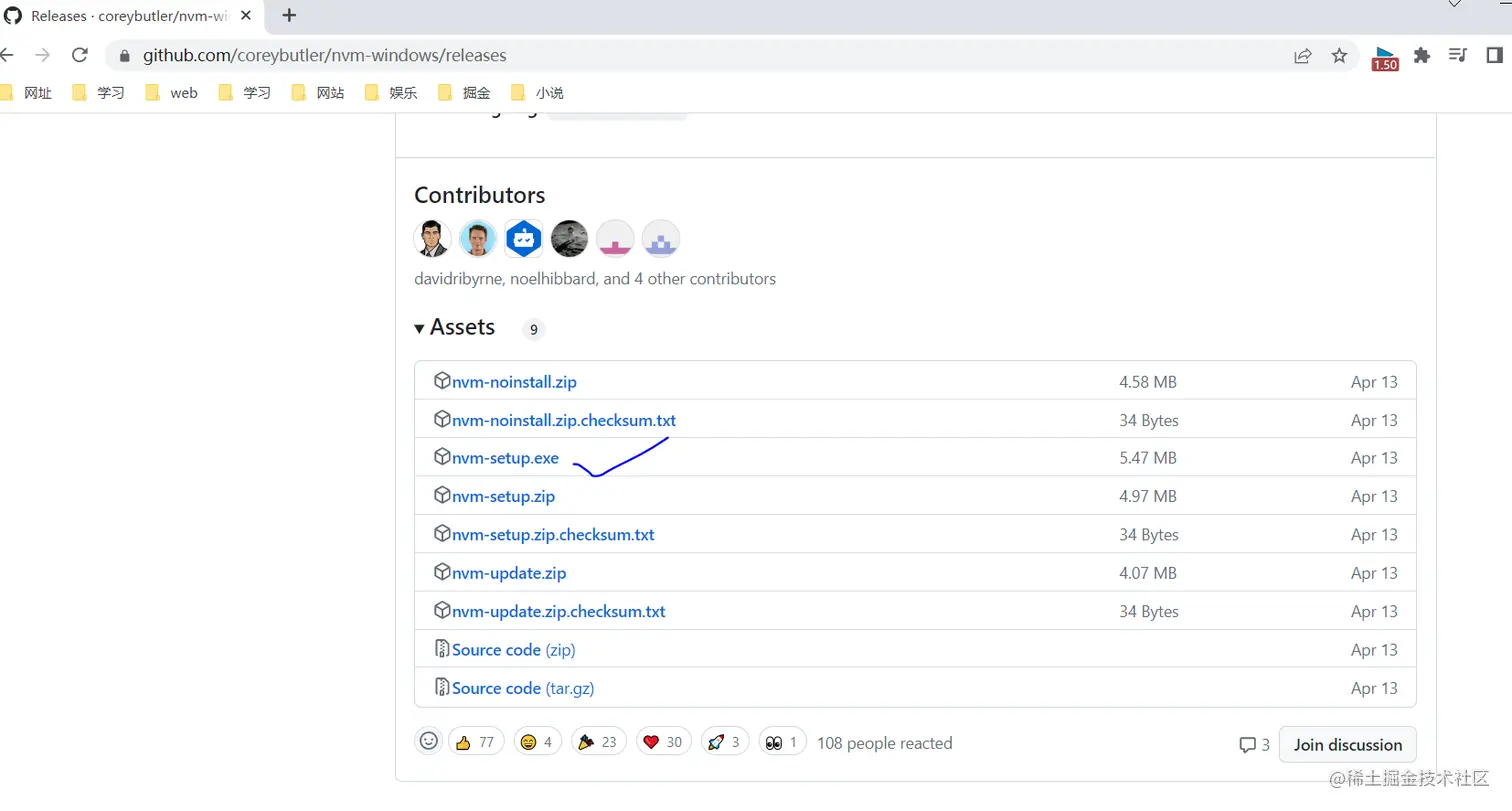Click package icon beside nvm-setup.exe
1512x811 pixels.
(442, 457)
